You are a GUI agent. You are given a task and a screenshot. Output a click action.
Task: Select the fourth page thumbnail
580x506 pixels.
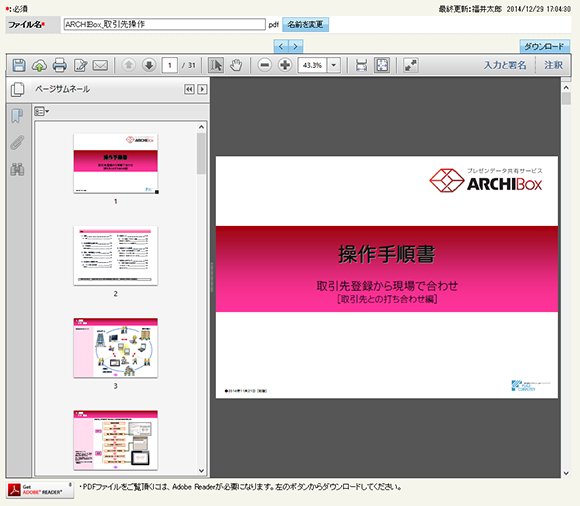coord(116,440)
